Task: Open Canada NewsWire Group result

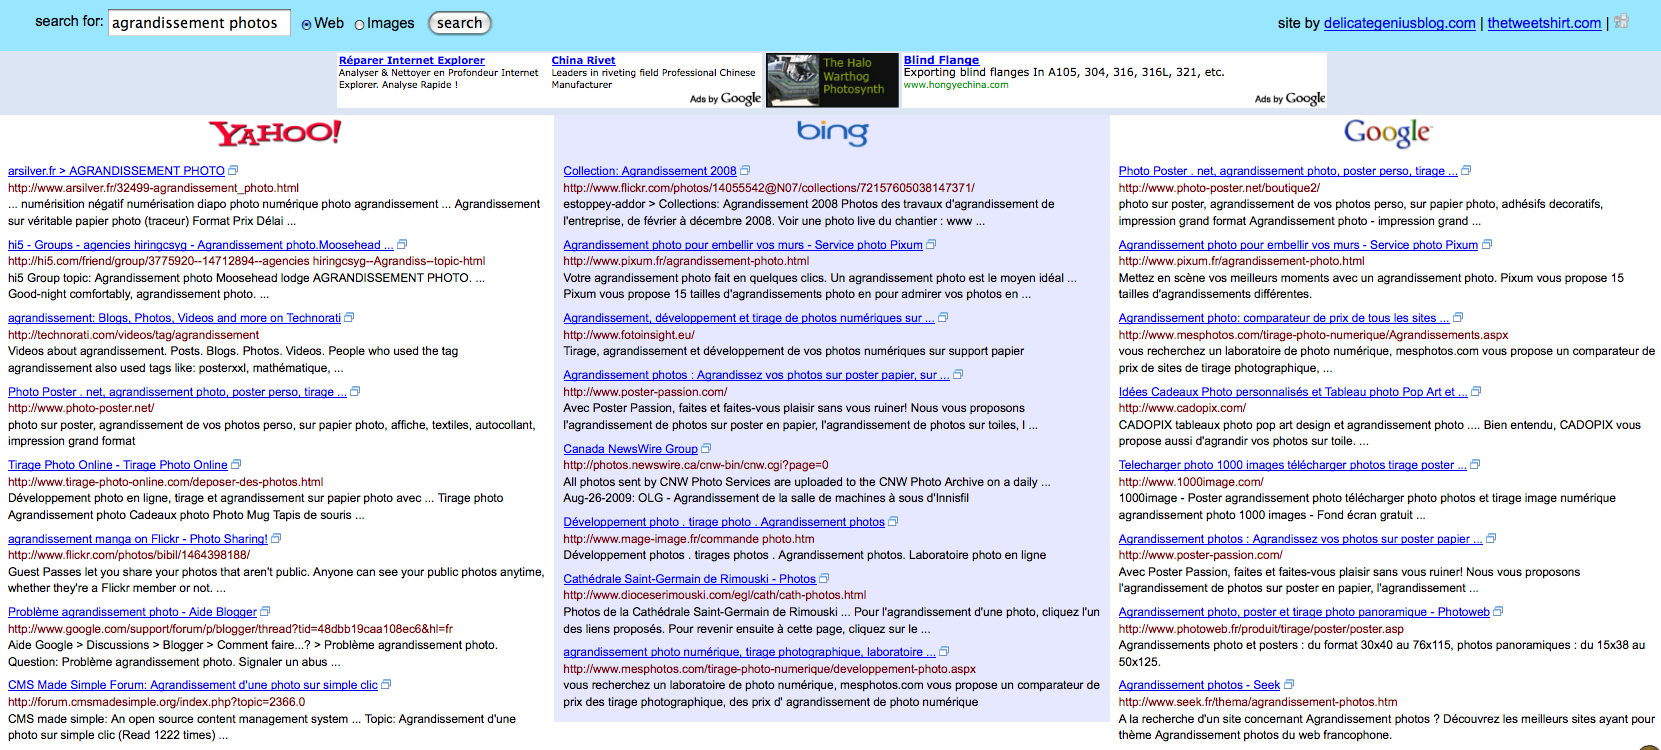Action: pyautogui.click(x=630, y=449)
